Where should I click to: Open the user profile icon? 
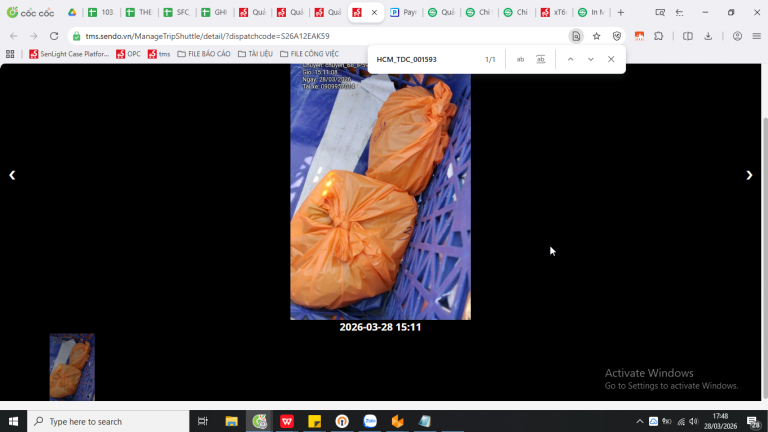point(737,36)
